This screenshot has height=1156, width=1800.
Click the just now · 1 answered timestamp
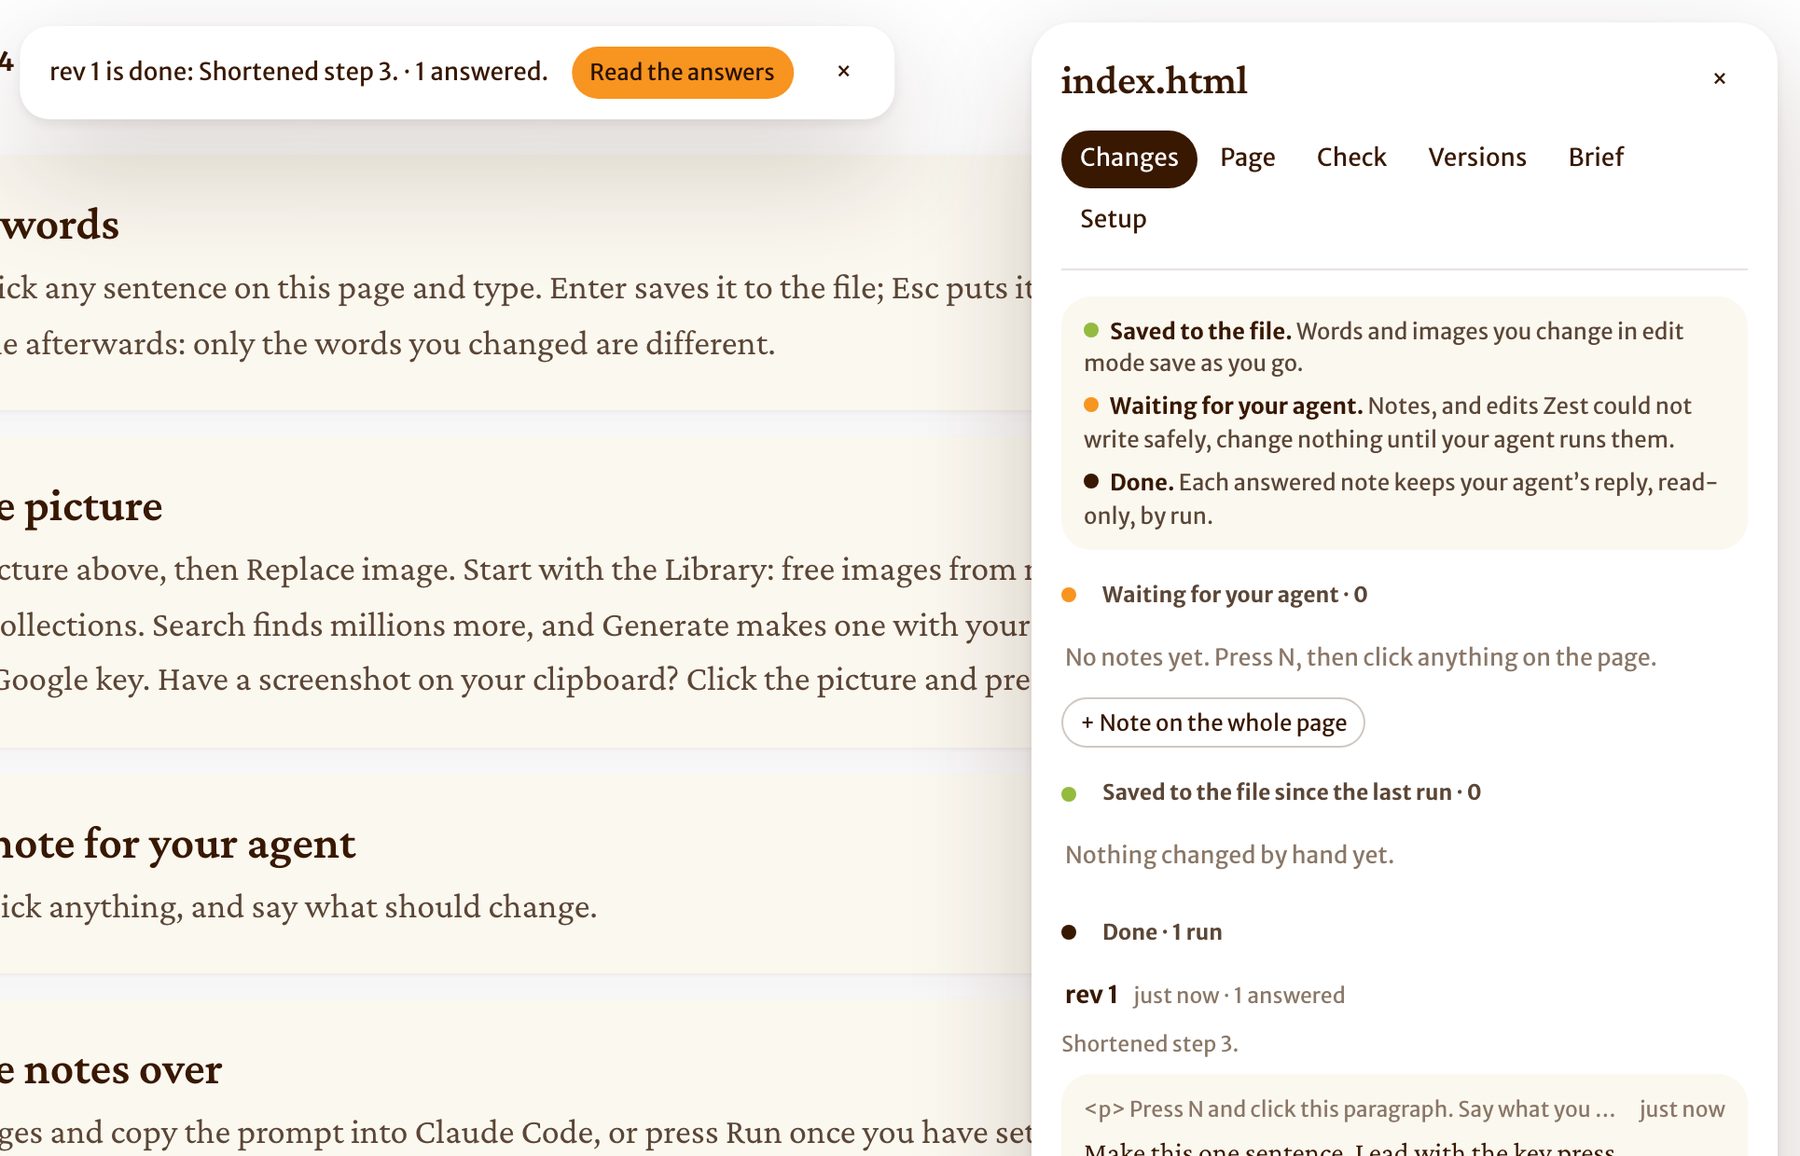click(1239, 996)
